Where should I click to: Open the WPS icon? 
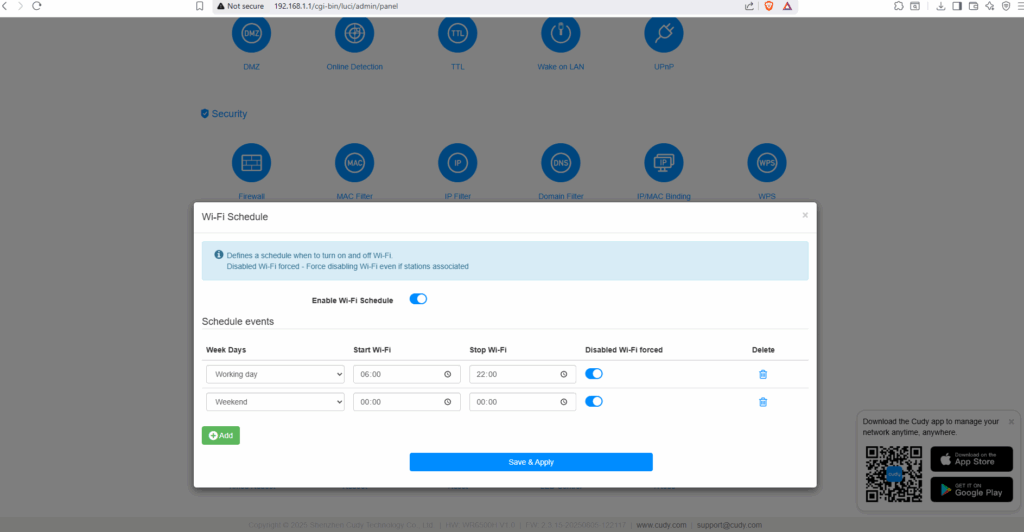click(767, 163)
